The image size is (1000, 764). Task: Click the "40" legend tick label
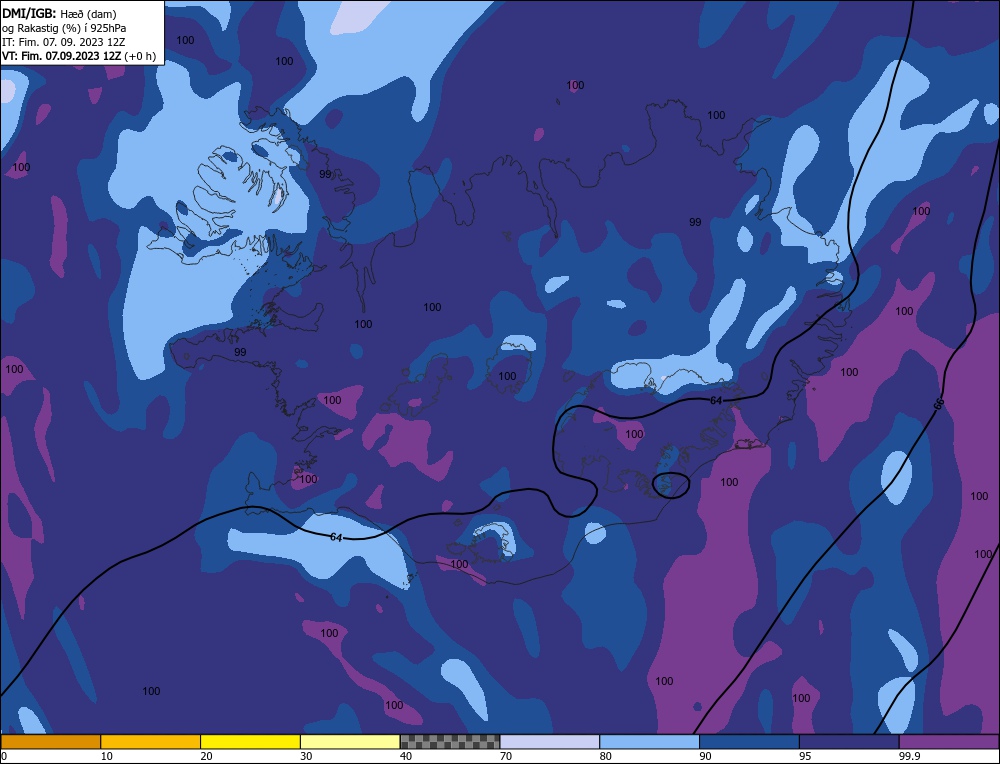(x=406, y=756)
